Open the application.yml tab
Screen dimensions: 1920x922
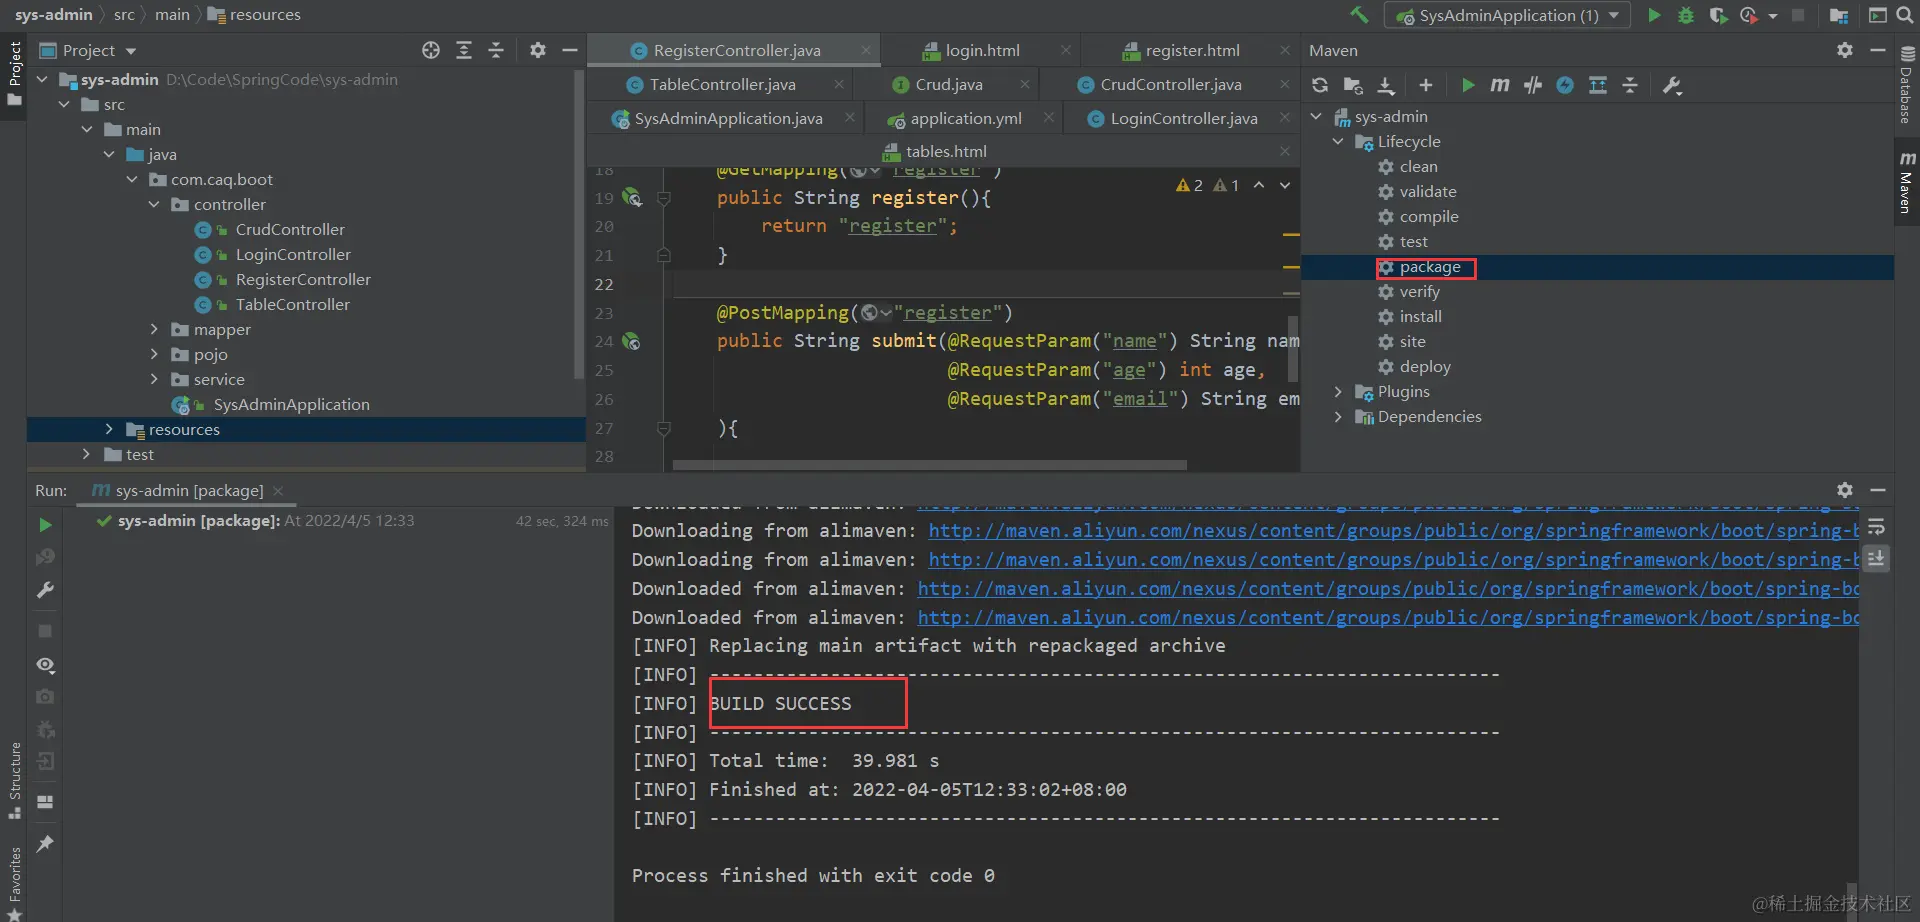[966, 118]
